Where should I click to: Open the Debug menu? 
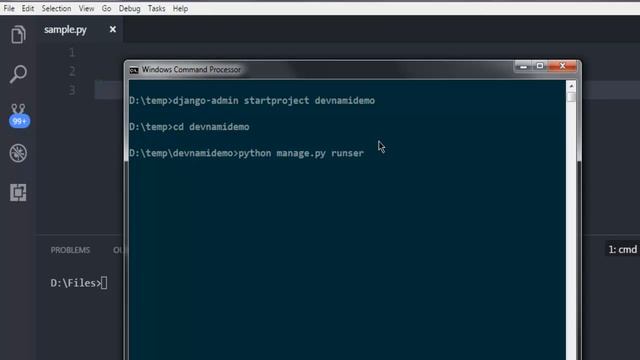(129, 8)
